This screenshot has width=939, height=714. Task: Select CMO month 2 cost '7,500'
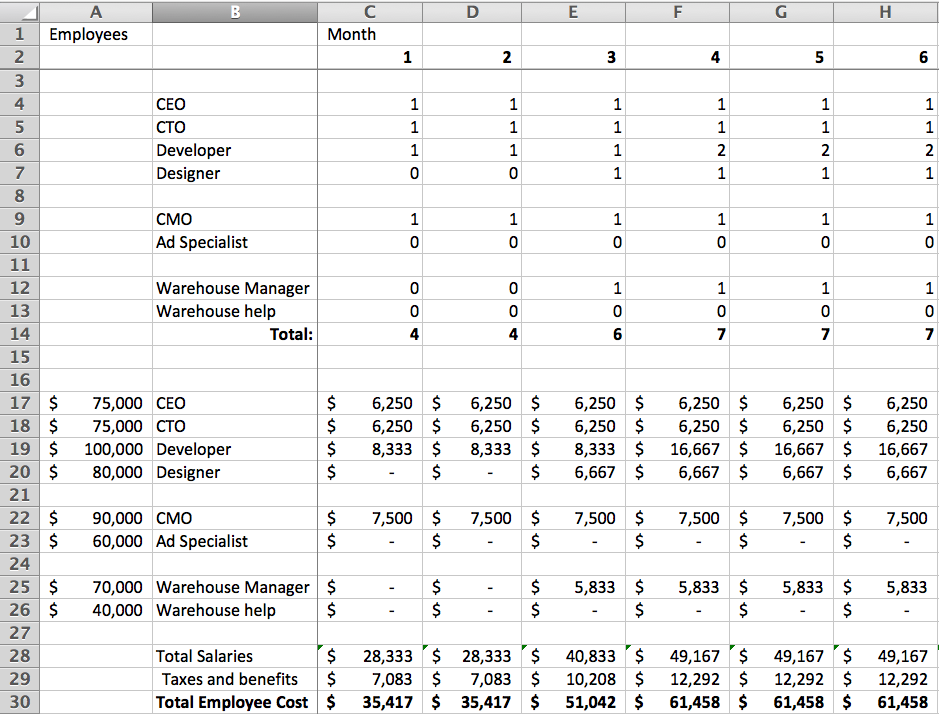click(x=472, y=518)
